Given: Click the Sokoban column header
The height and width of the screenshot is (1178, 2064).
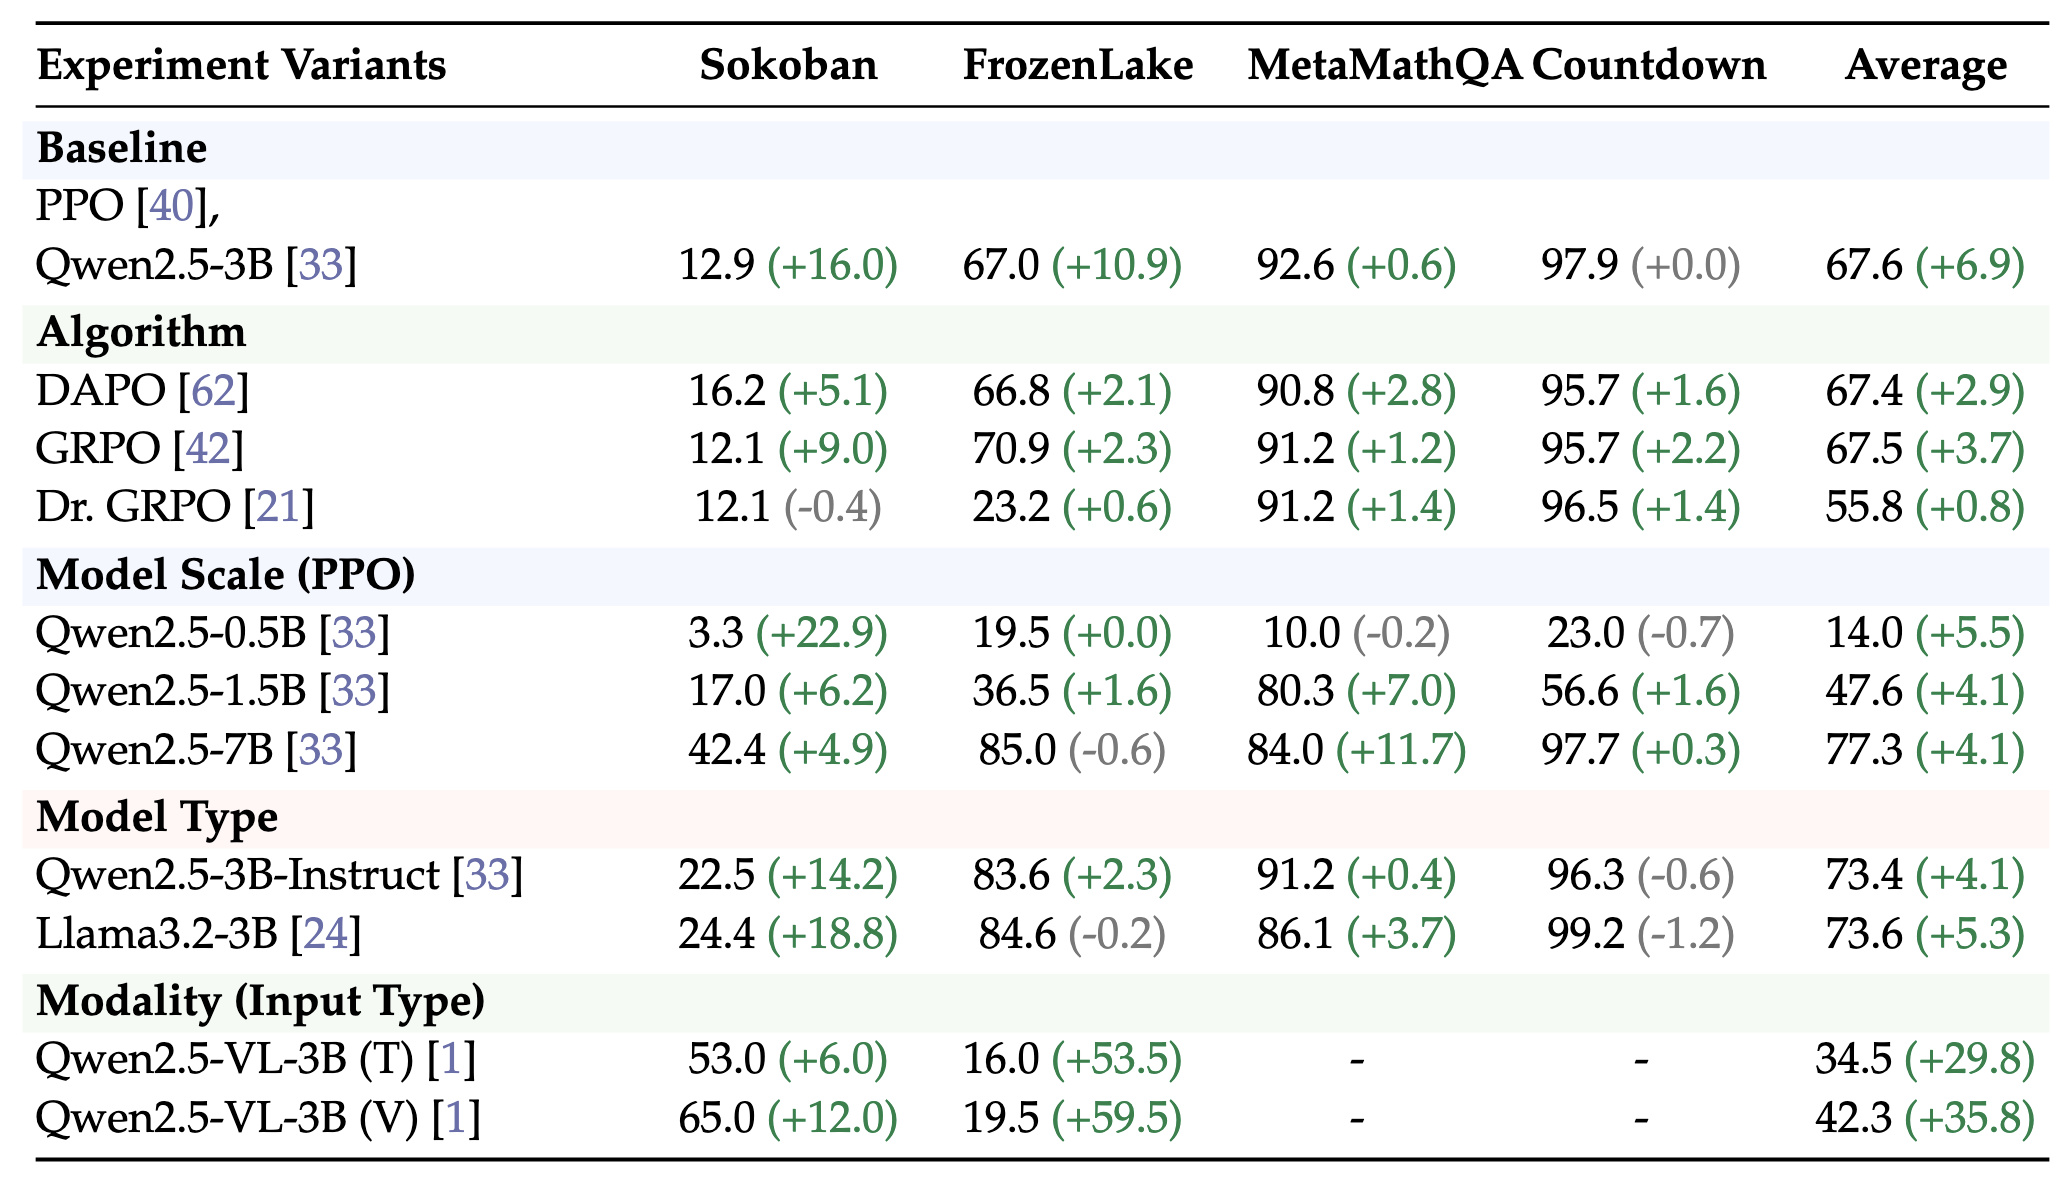Looking at the screenshot, I should [x=788, y=66].
